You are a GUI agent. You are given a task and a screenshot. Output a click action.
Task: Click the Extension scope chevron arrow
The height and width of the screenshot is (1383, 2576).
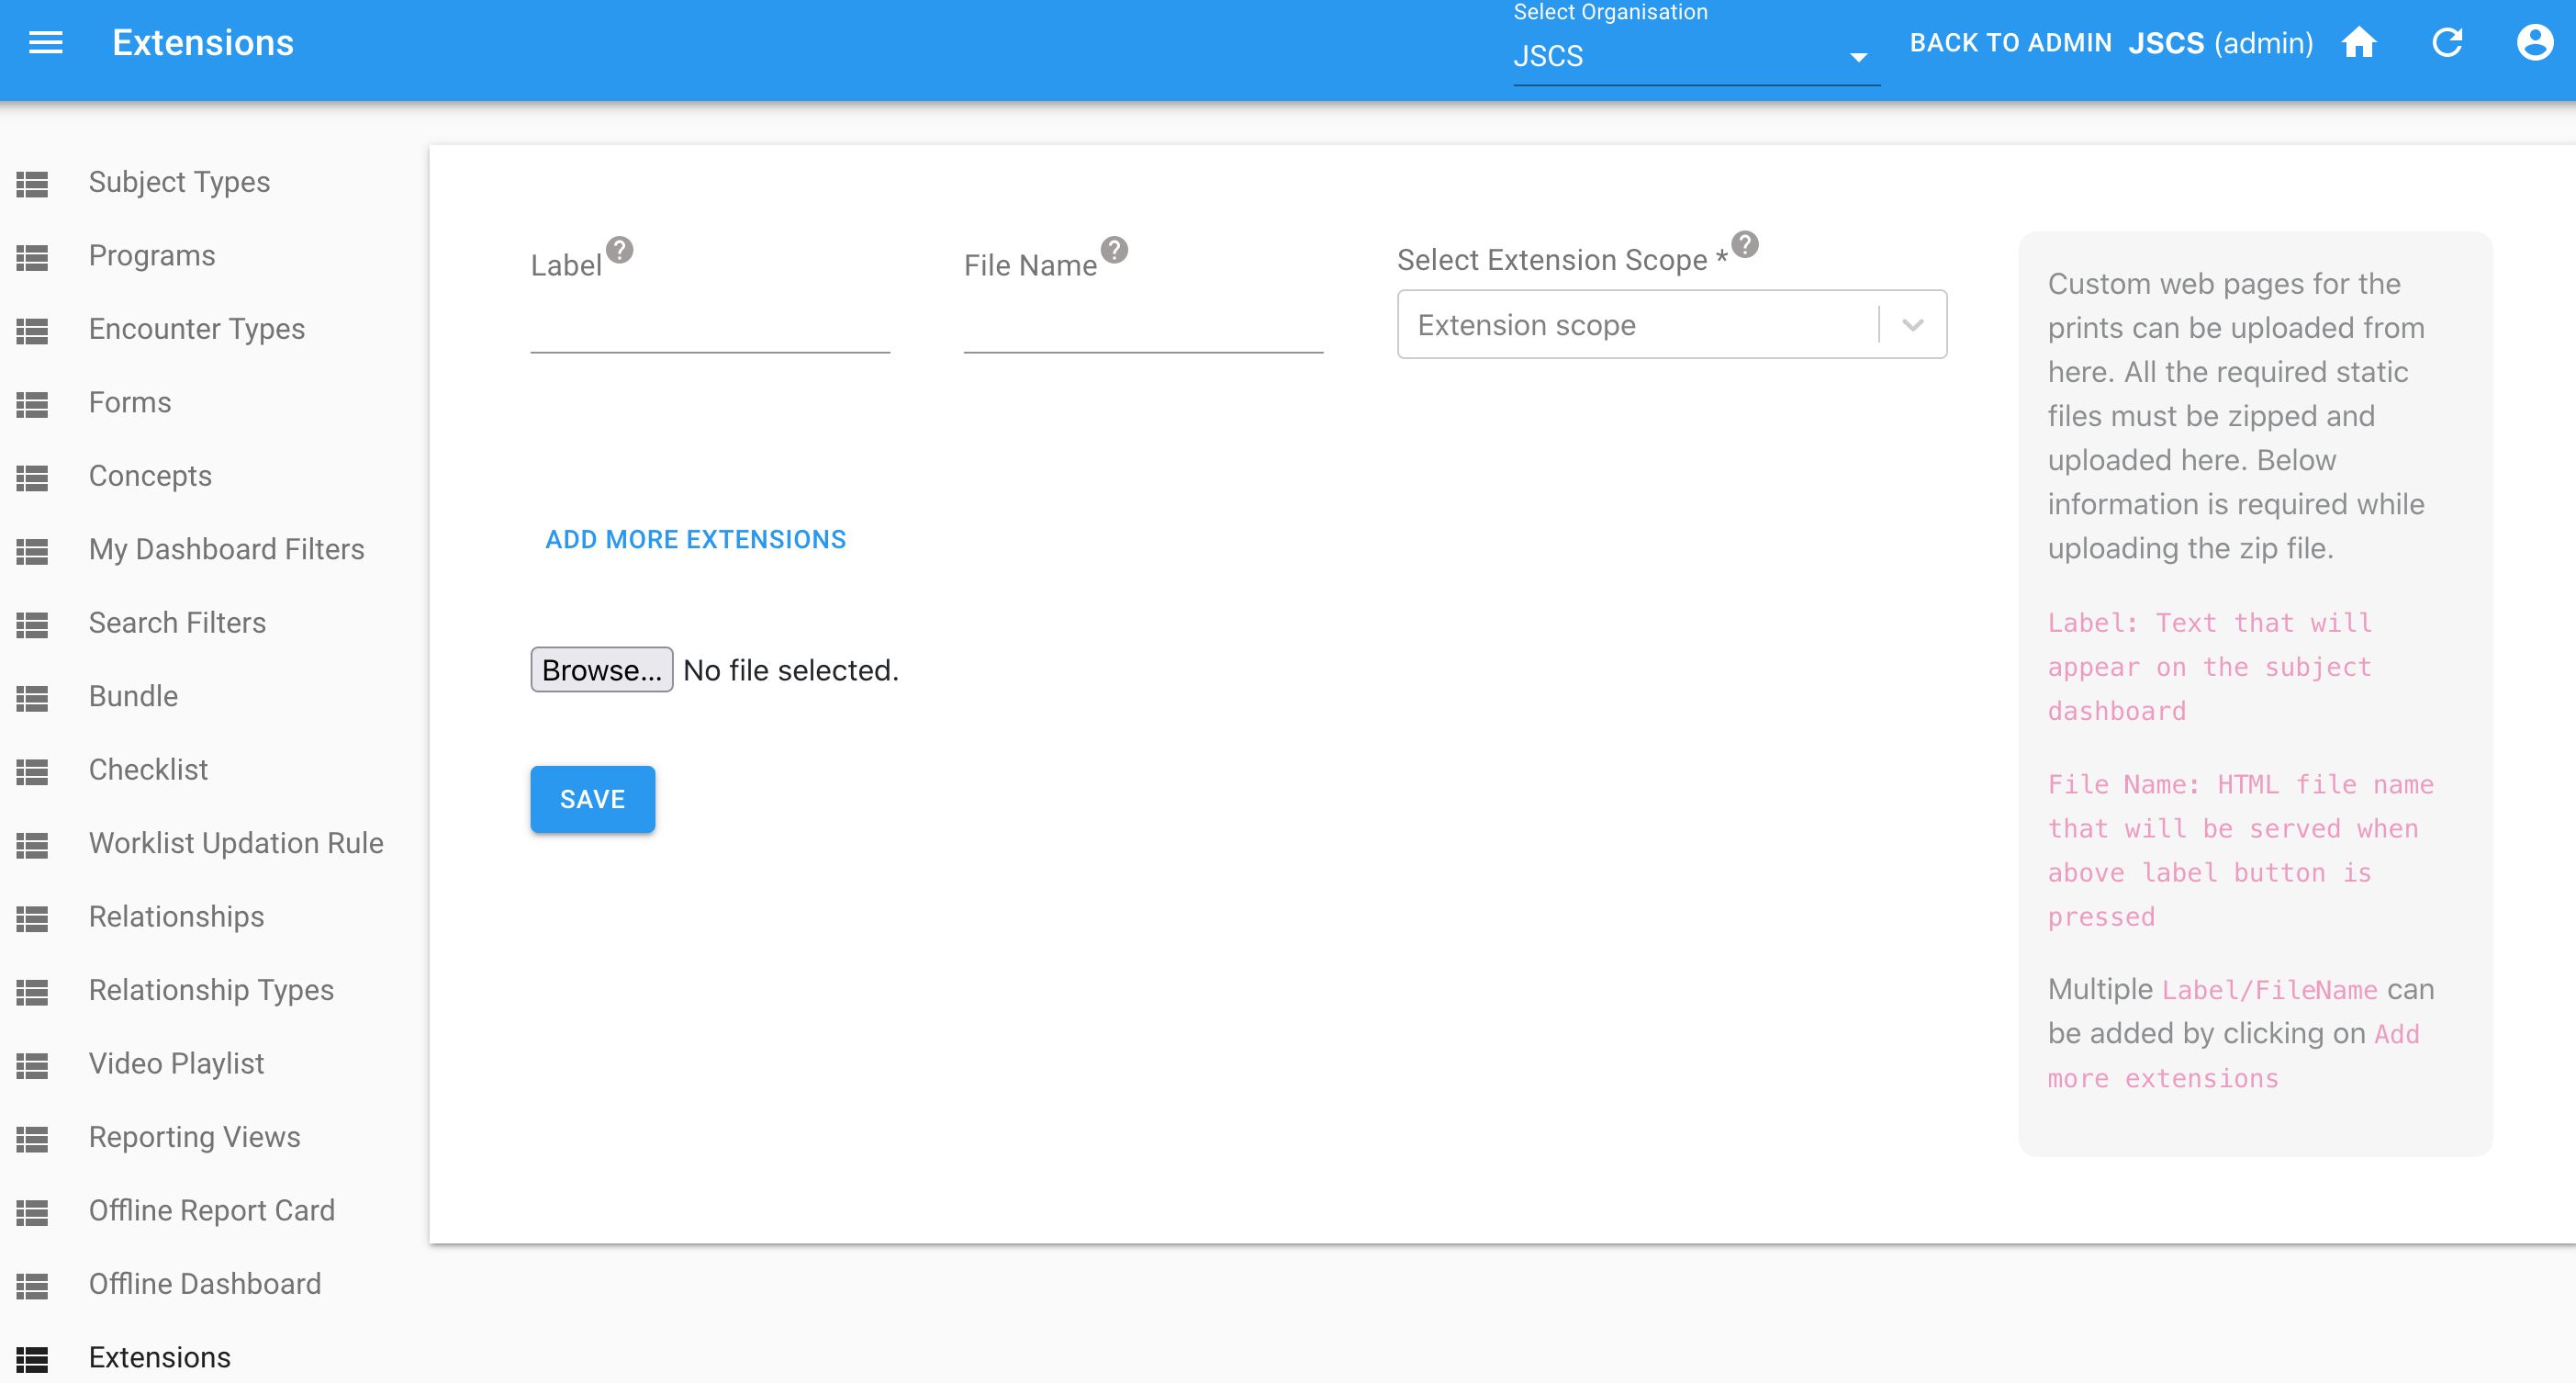[x=1912, y=325]
